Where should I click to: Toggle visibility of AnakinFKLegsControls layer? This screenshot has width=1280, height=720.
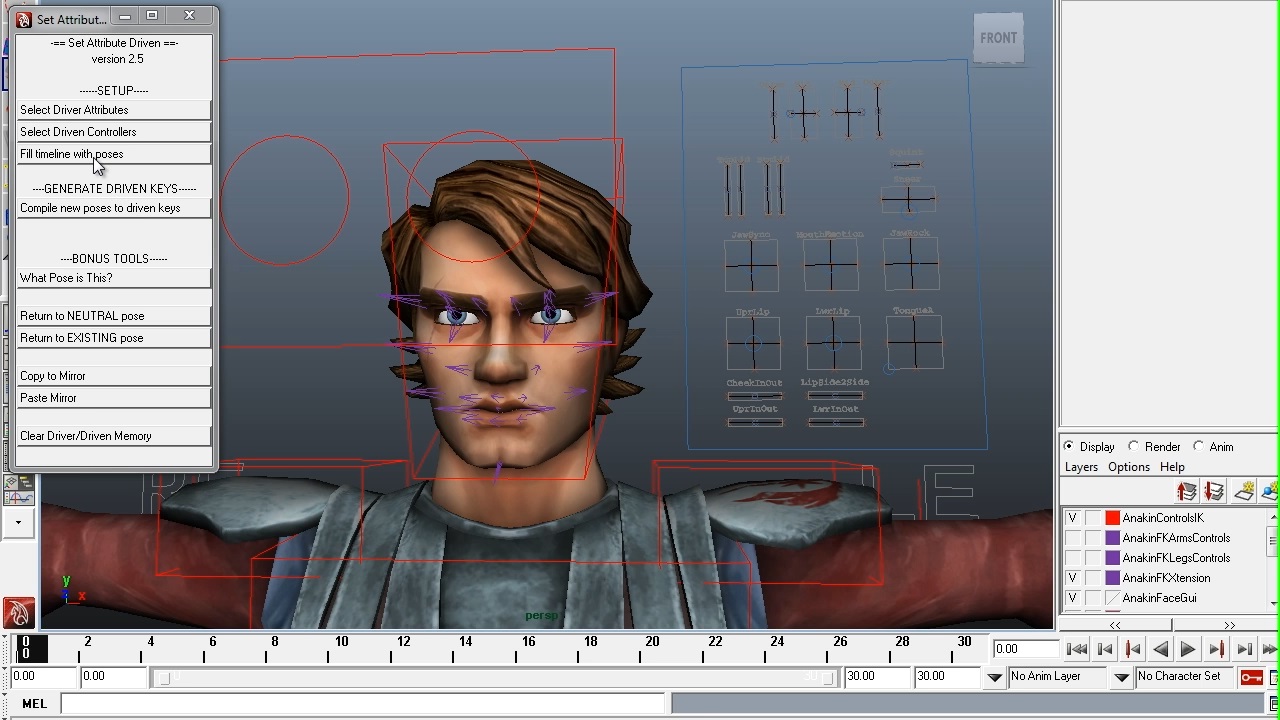(x=1072, y=558)
